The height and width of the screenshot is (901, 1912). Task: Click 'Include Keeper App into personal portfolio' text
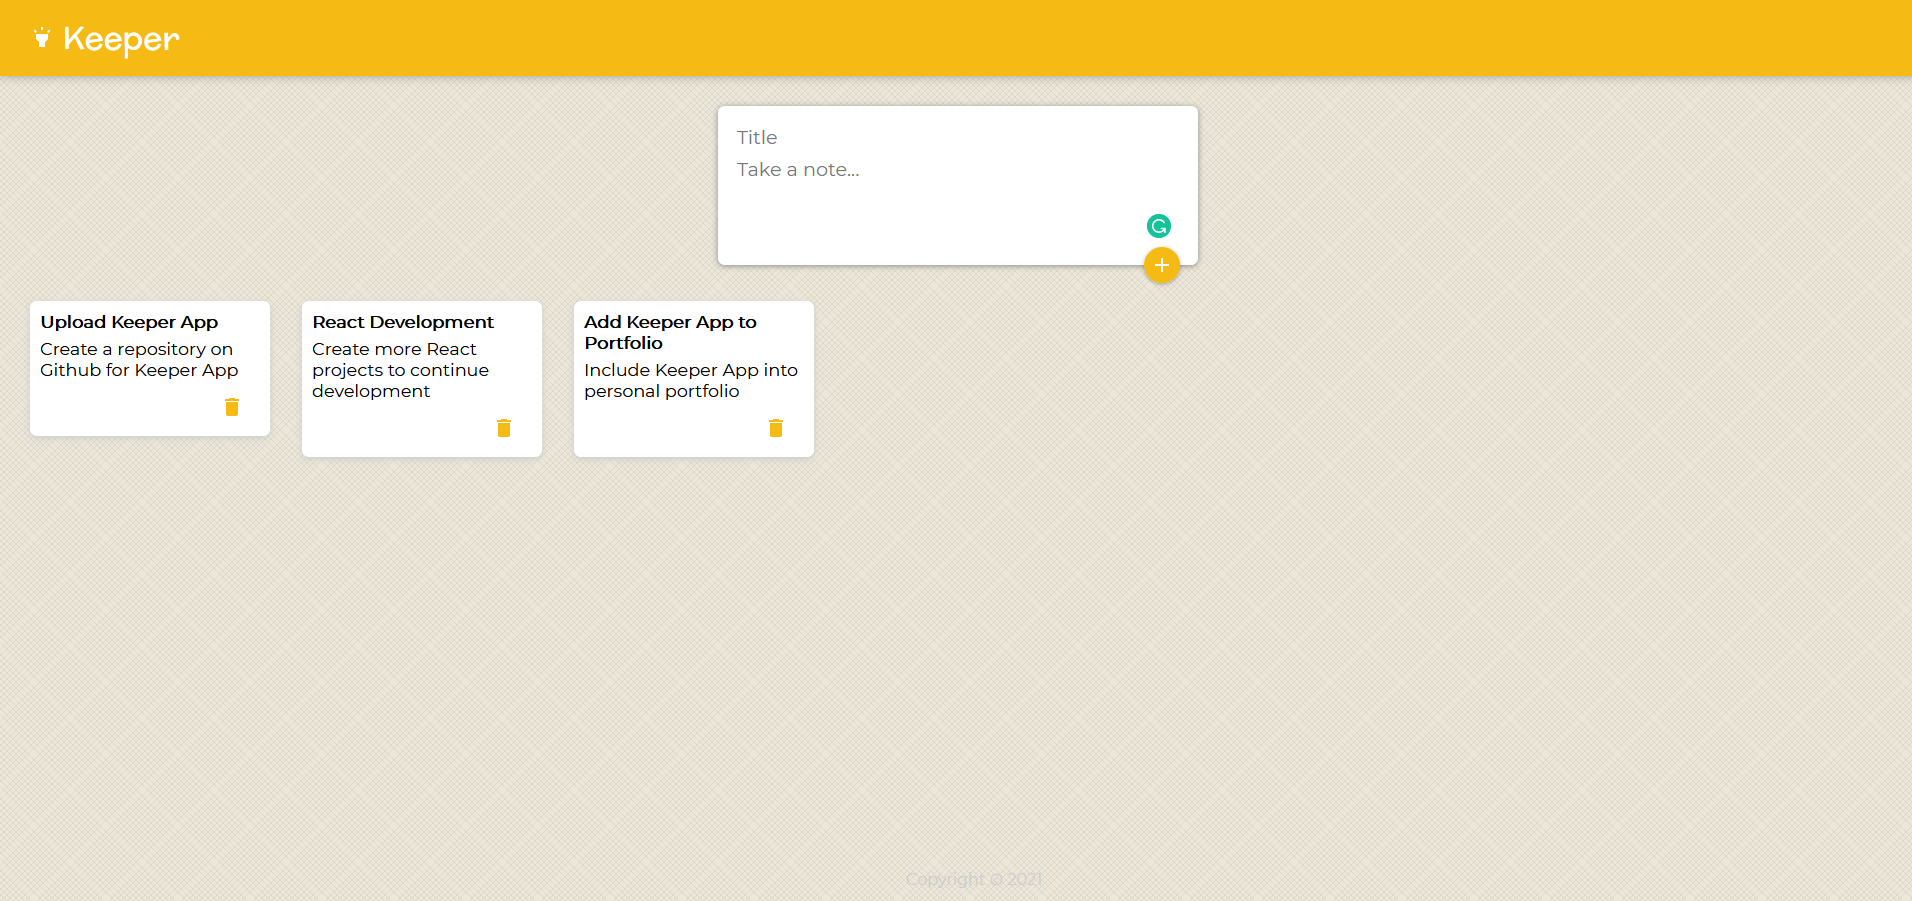tap(690, 381)
